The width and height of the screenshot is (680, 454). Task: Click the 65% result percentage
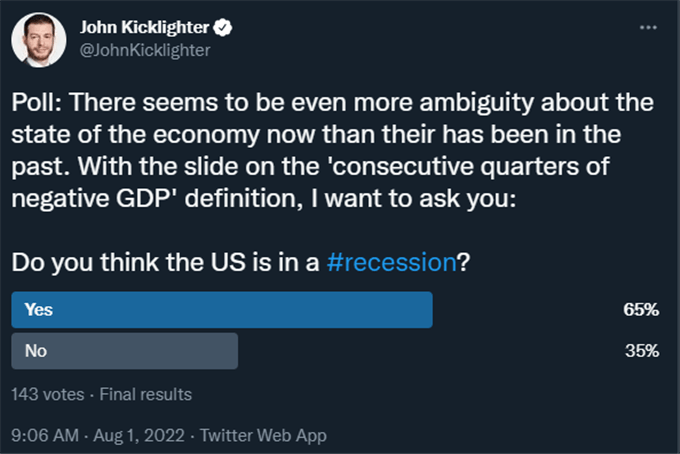click(x=641, y=310)
